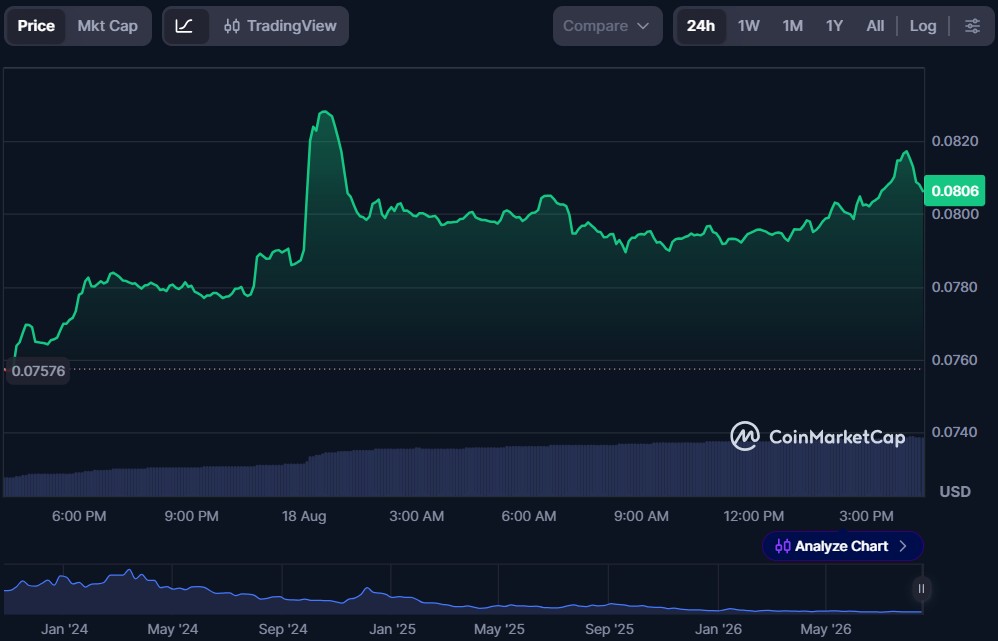Click the 9:00 AM time axis label
This screenshot has height=641, width=998.
[641, 516]
